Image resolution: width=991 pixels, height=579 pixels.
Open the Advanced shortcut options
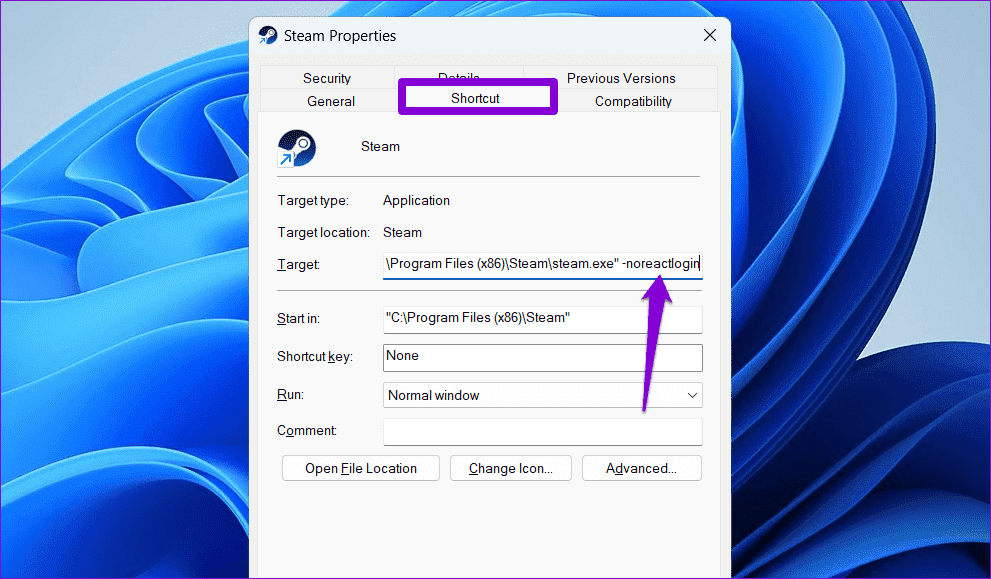641,468
